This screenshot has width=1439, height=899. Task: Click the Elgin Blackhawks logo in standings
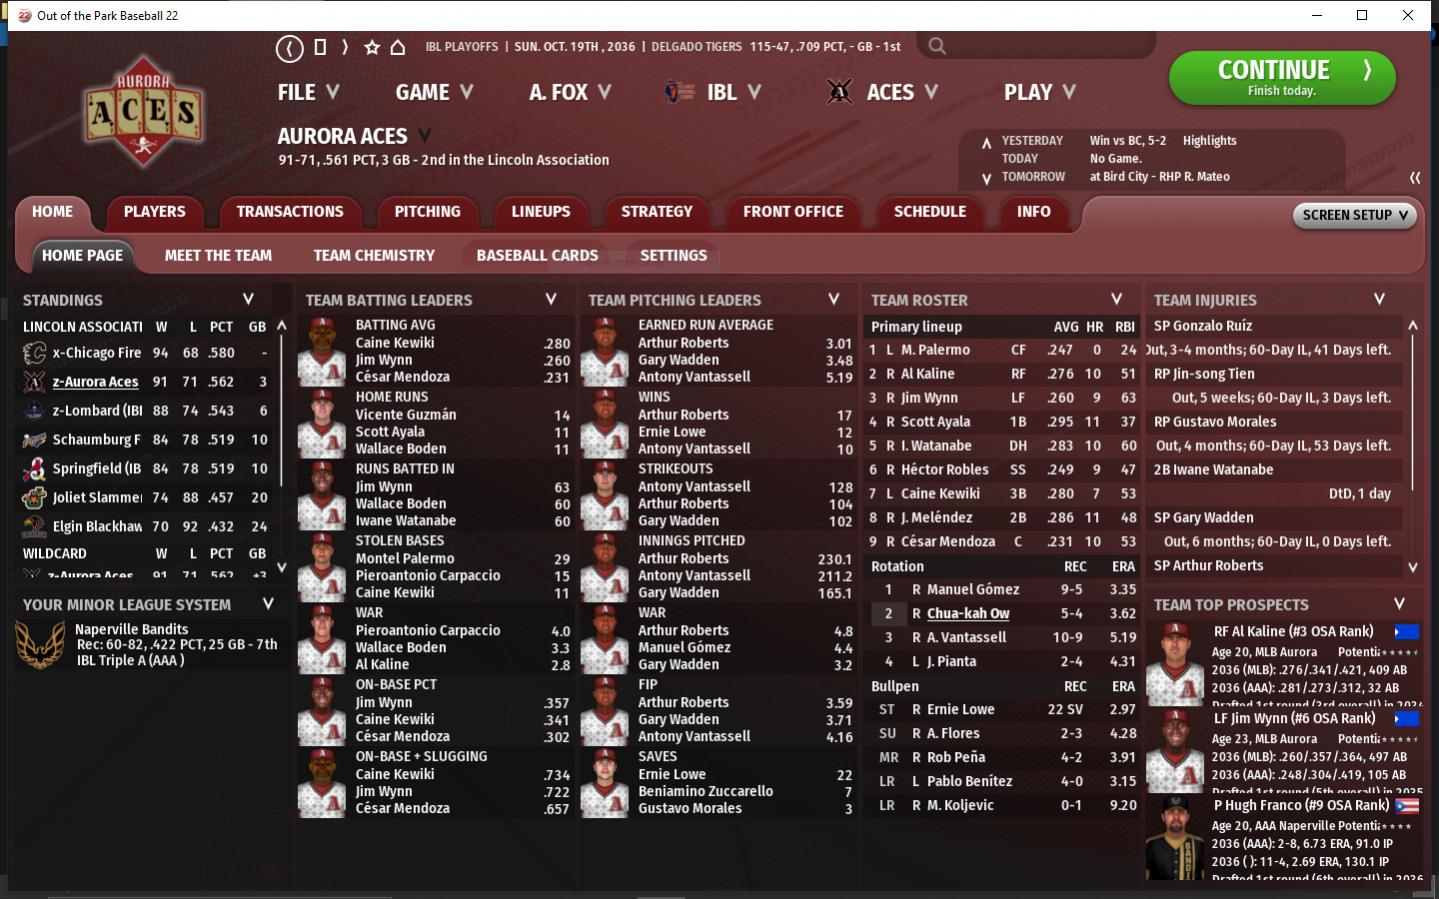pos(34,526)
